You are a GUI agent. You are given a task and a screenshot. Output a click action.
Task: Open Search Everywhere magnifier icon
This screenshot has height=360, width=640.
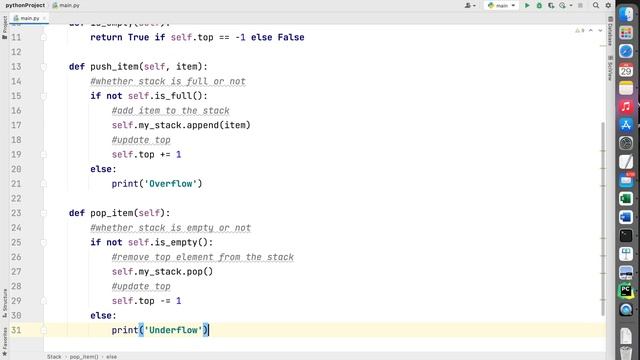tap(596, 6)
